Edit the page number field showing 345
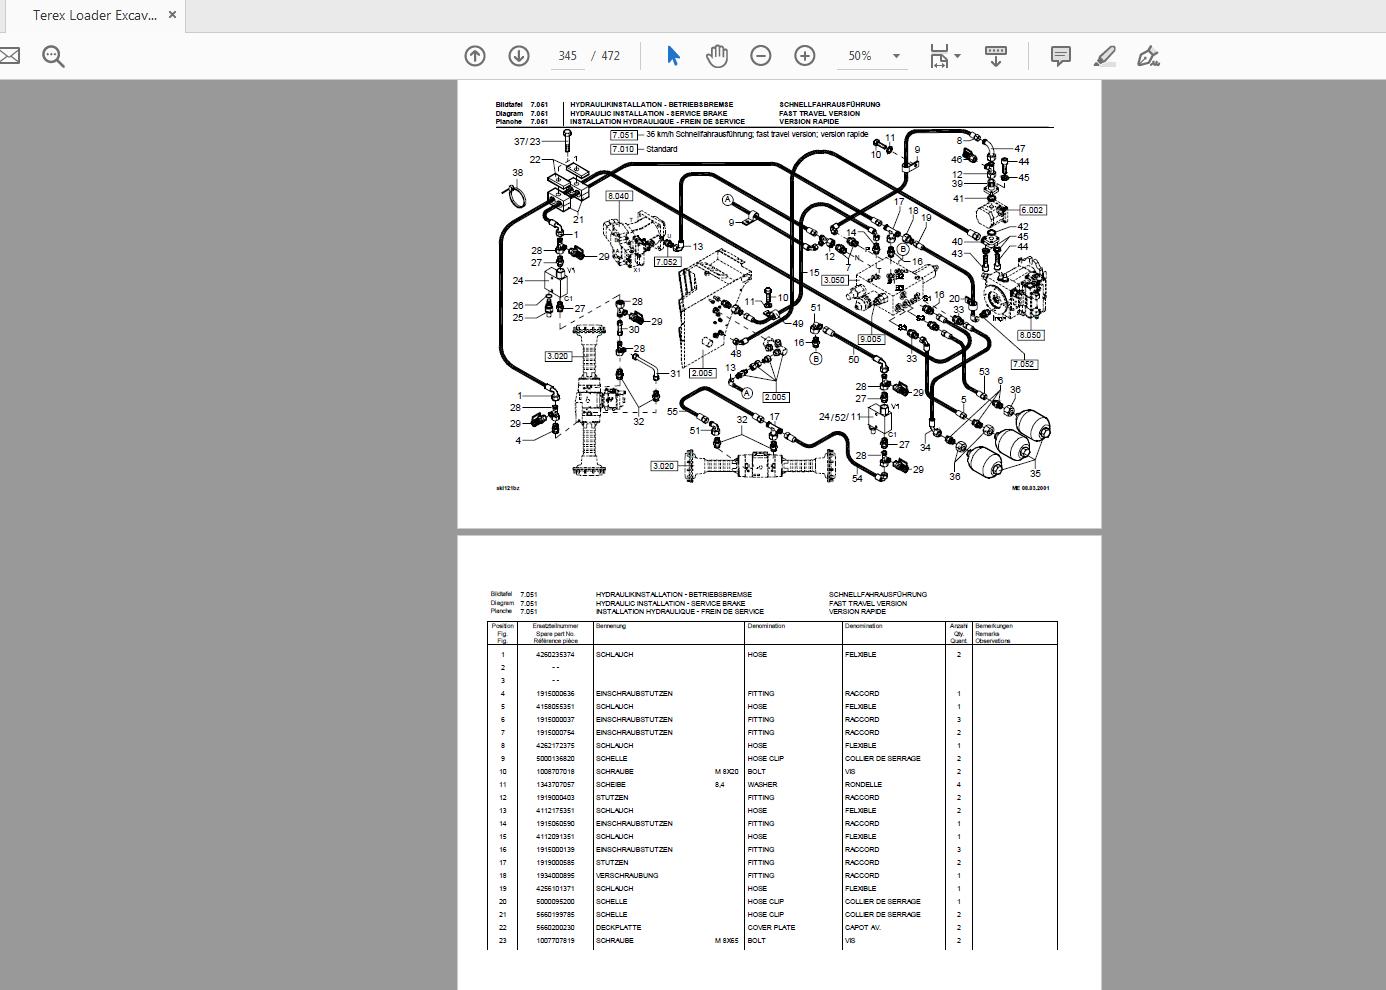Screen dimensions: 1386x990 pos(567,56)
